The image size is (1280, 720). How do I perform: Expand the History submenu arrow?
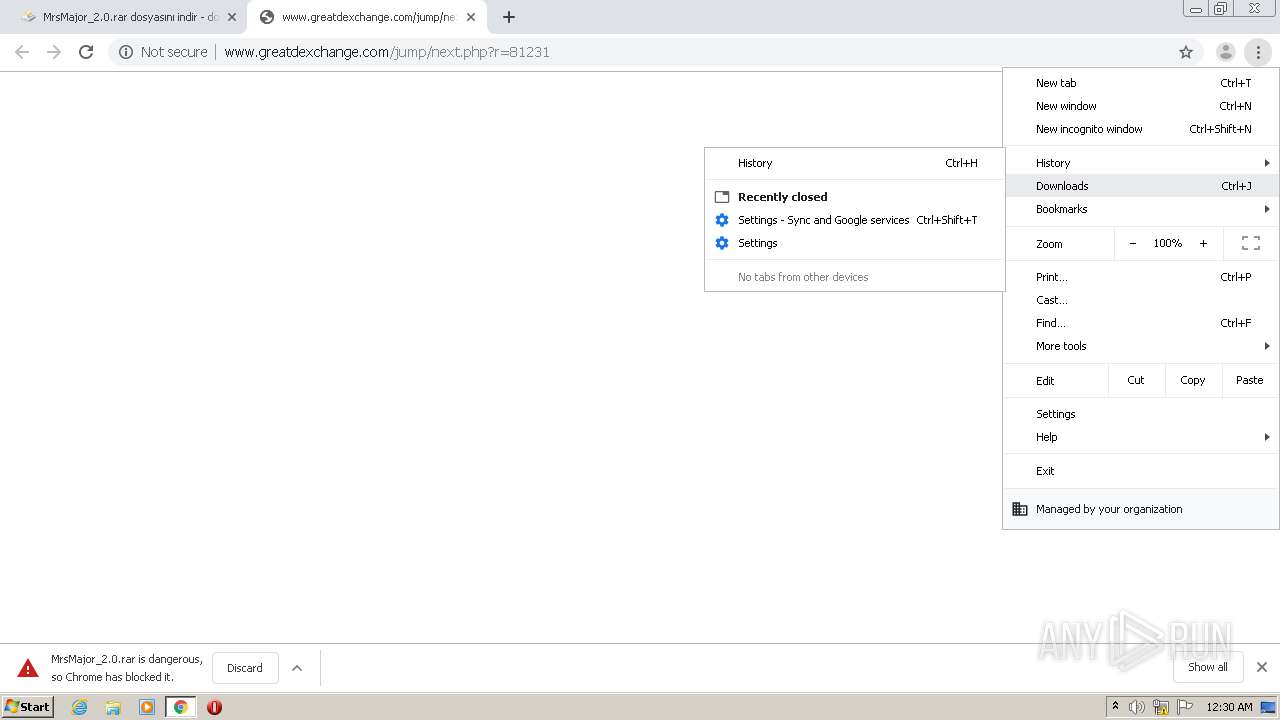click(1267, 163)
